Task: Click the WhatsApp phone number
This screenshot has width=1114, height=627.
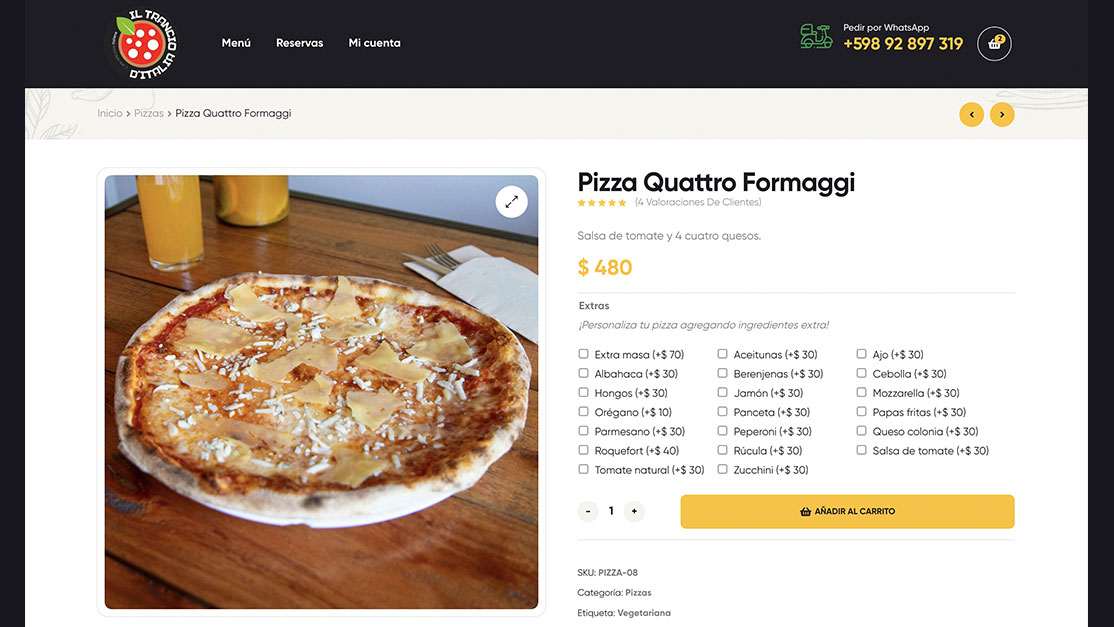Action: 903,44
